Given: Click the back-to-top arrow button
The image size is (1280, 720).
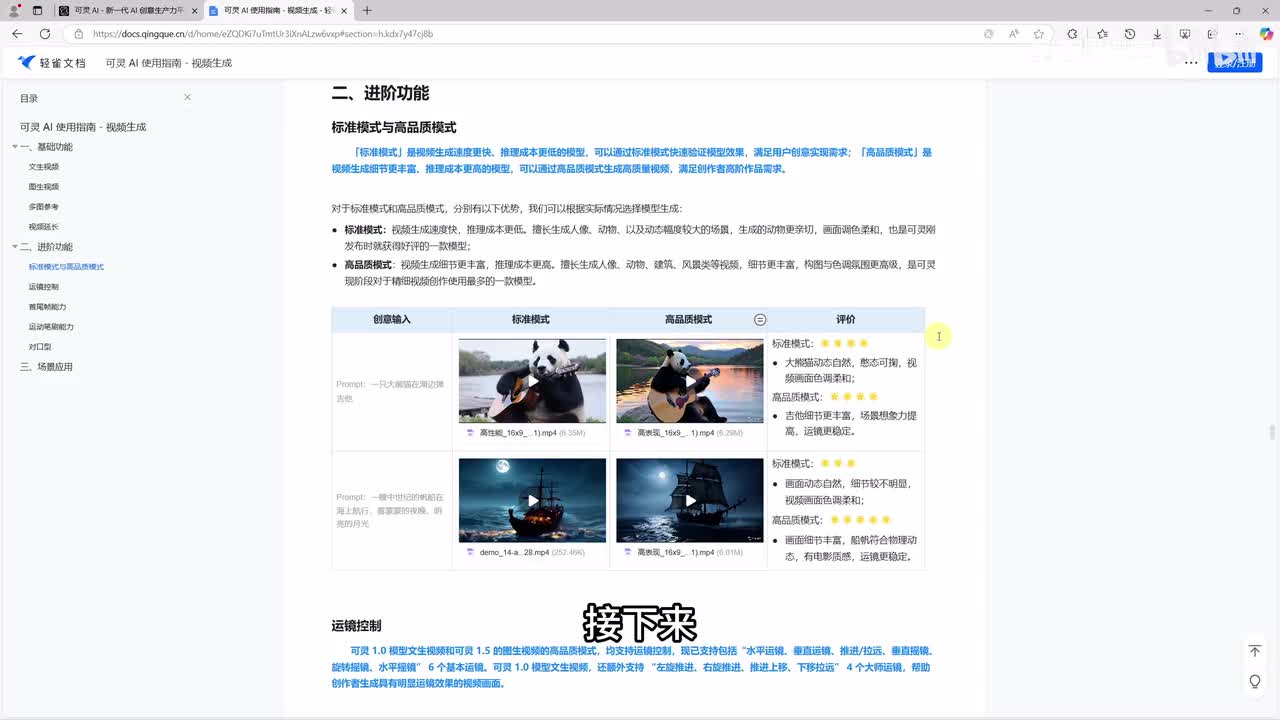Looking at the screenshot, I should [x=1255, y=651].
